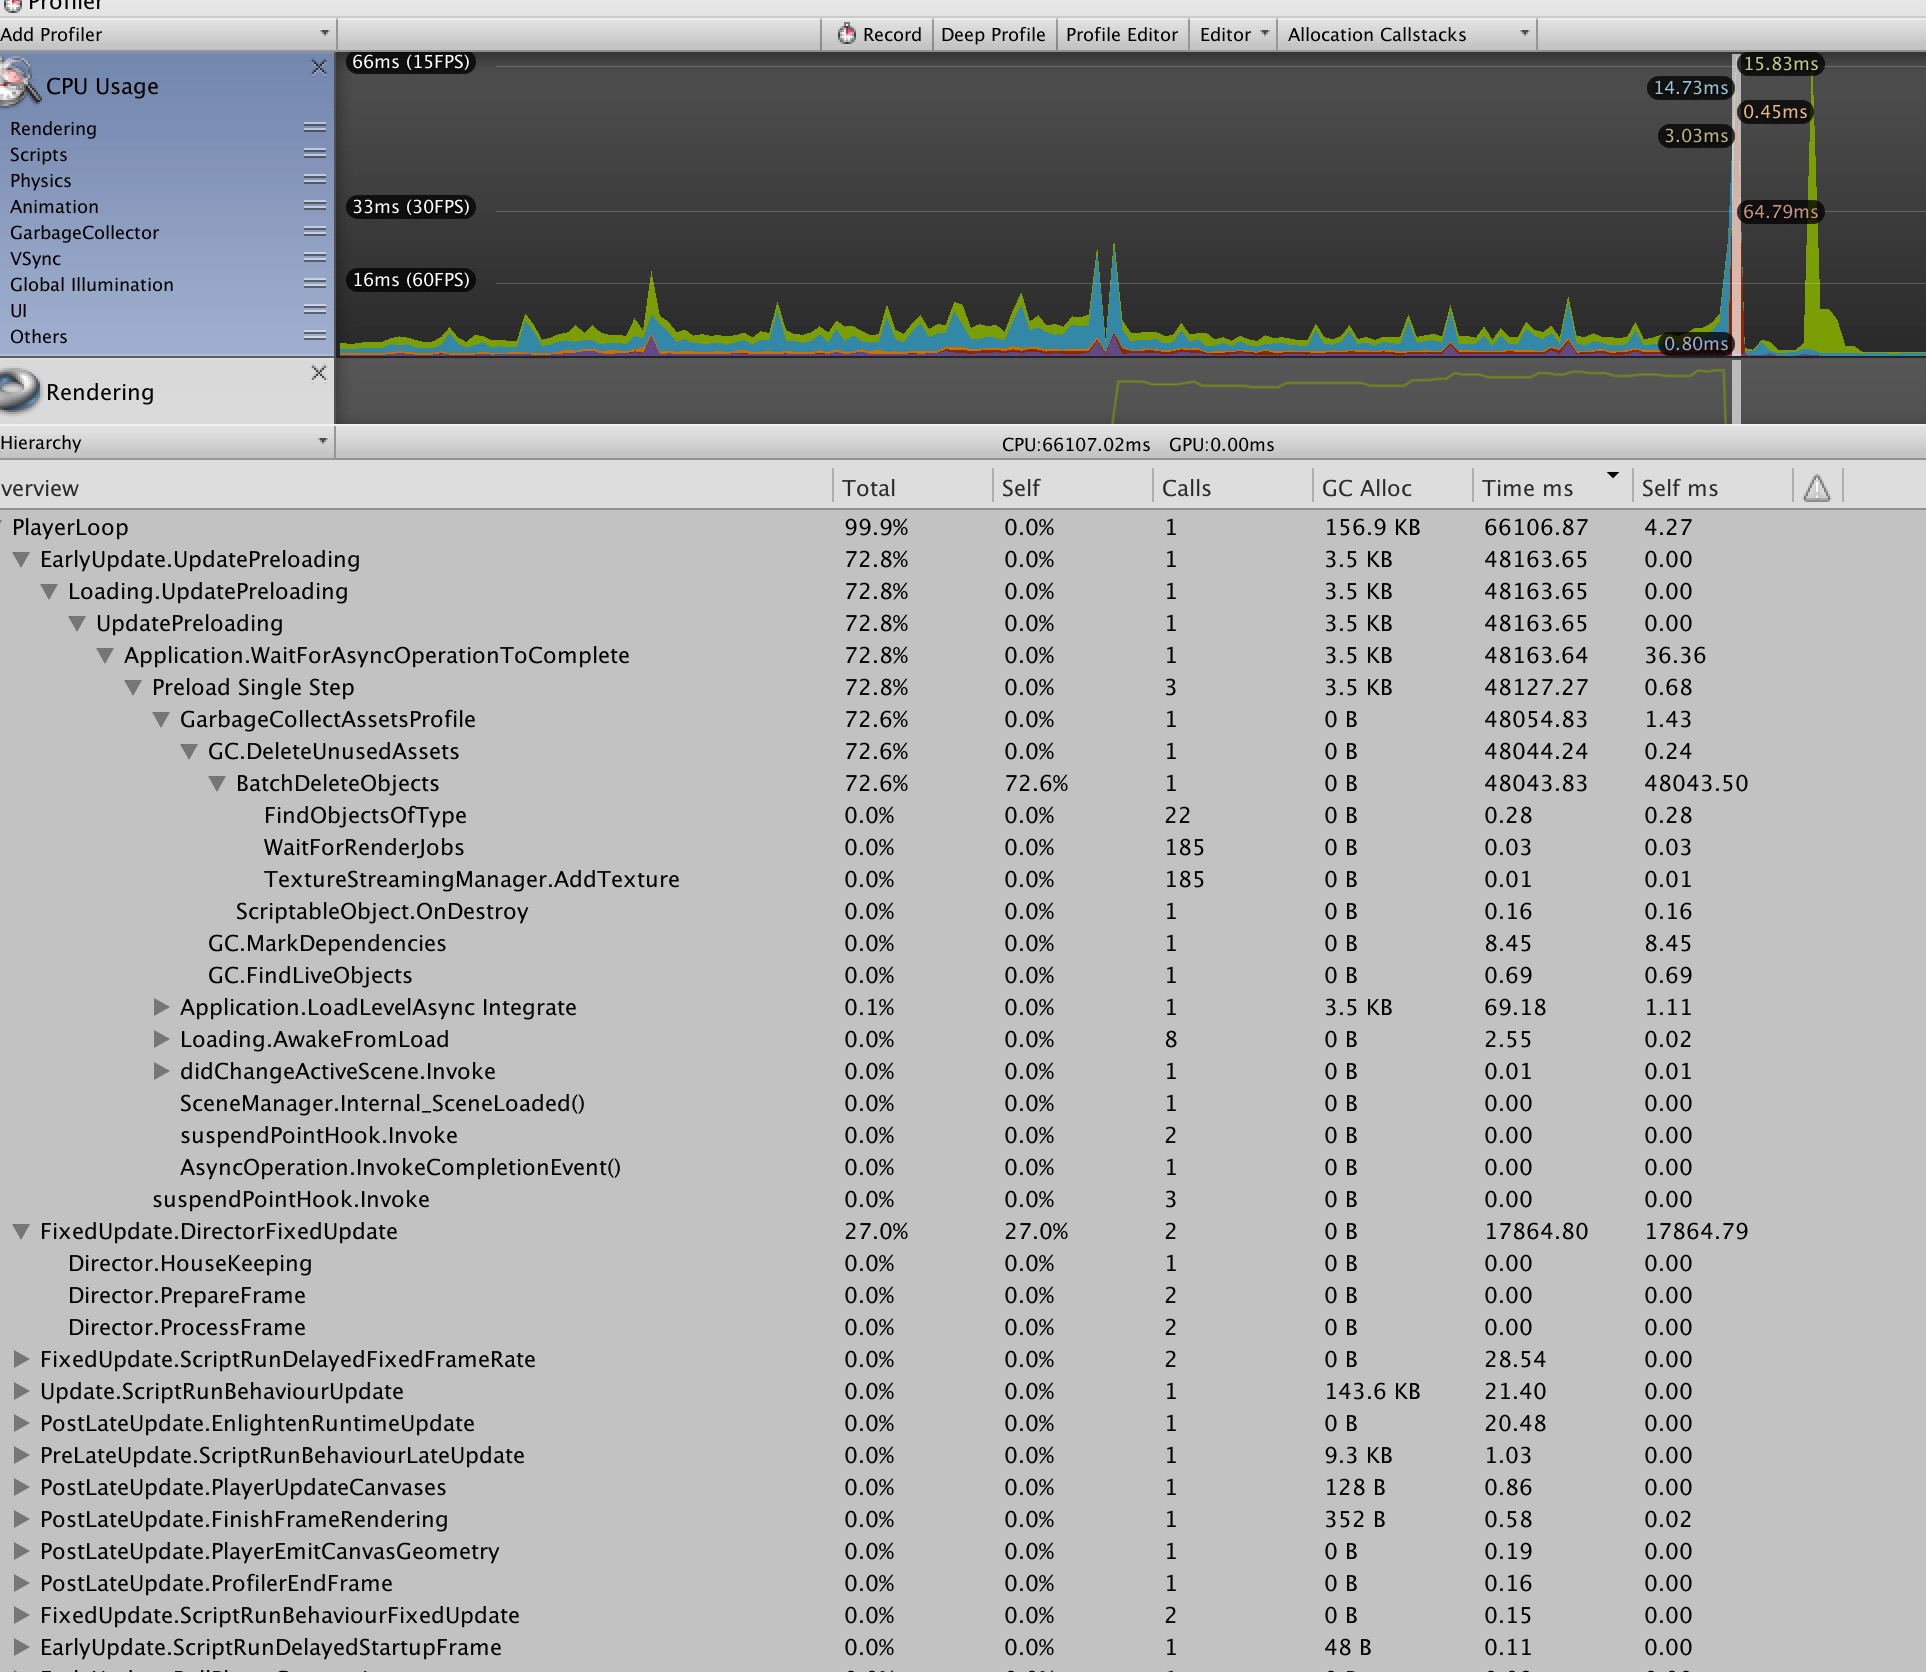Select TextureStreamingManager.AddTexture row
This screenshot has height=1672, width=1926.
click(963, 879)
